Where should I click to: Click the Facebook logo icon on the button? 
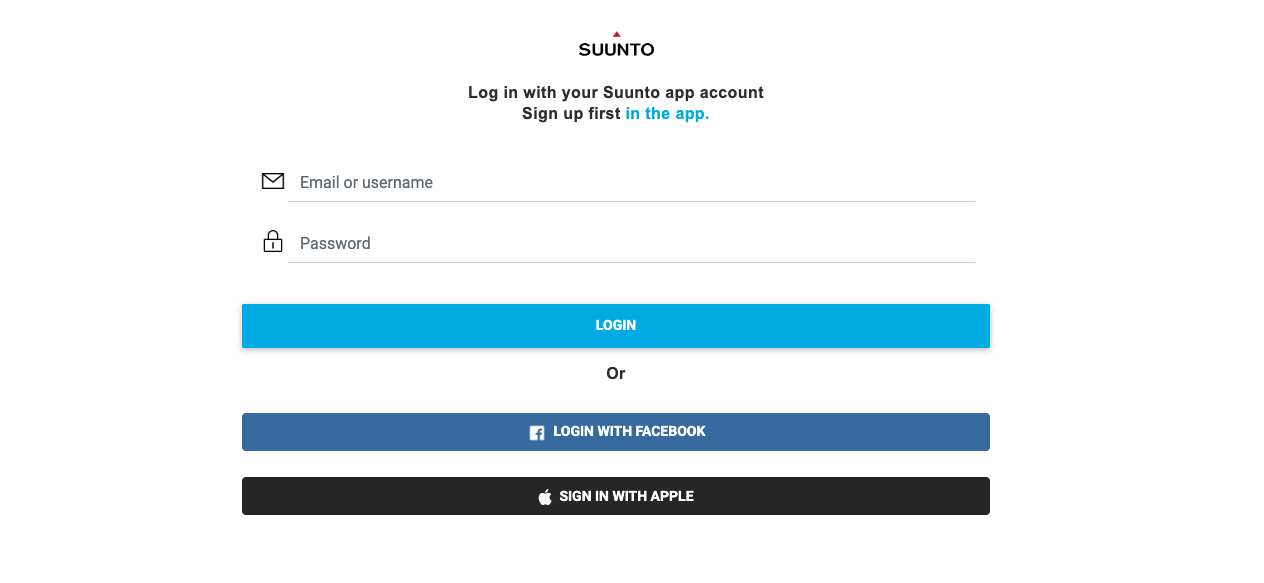click(537, 432)
